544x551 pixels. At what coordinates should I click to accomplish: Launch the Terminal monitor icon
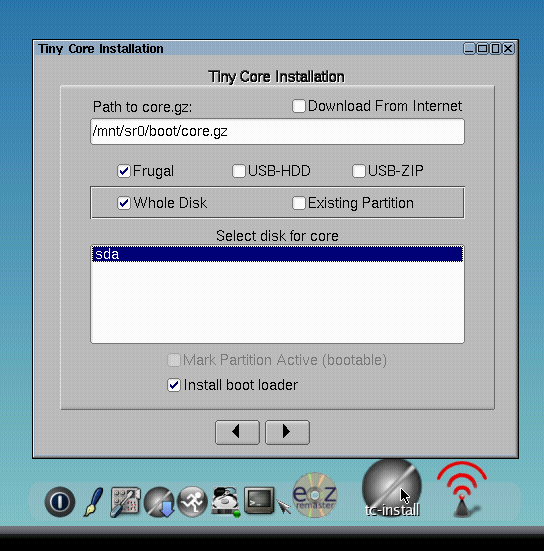click(x=259, y=501)
